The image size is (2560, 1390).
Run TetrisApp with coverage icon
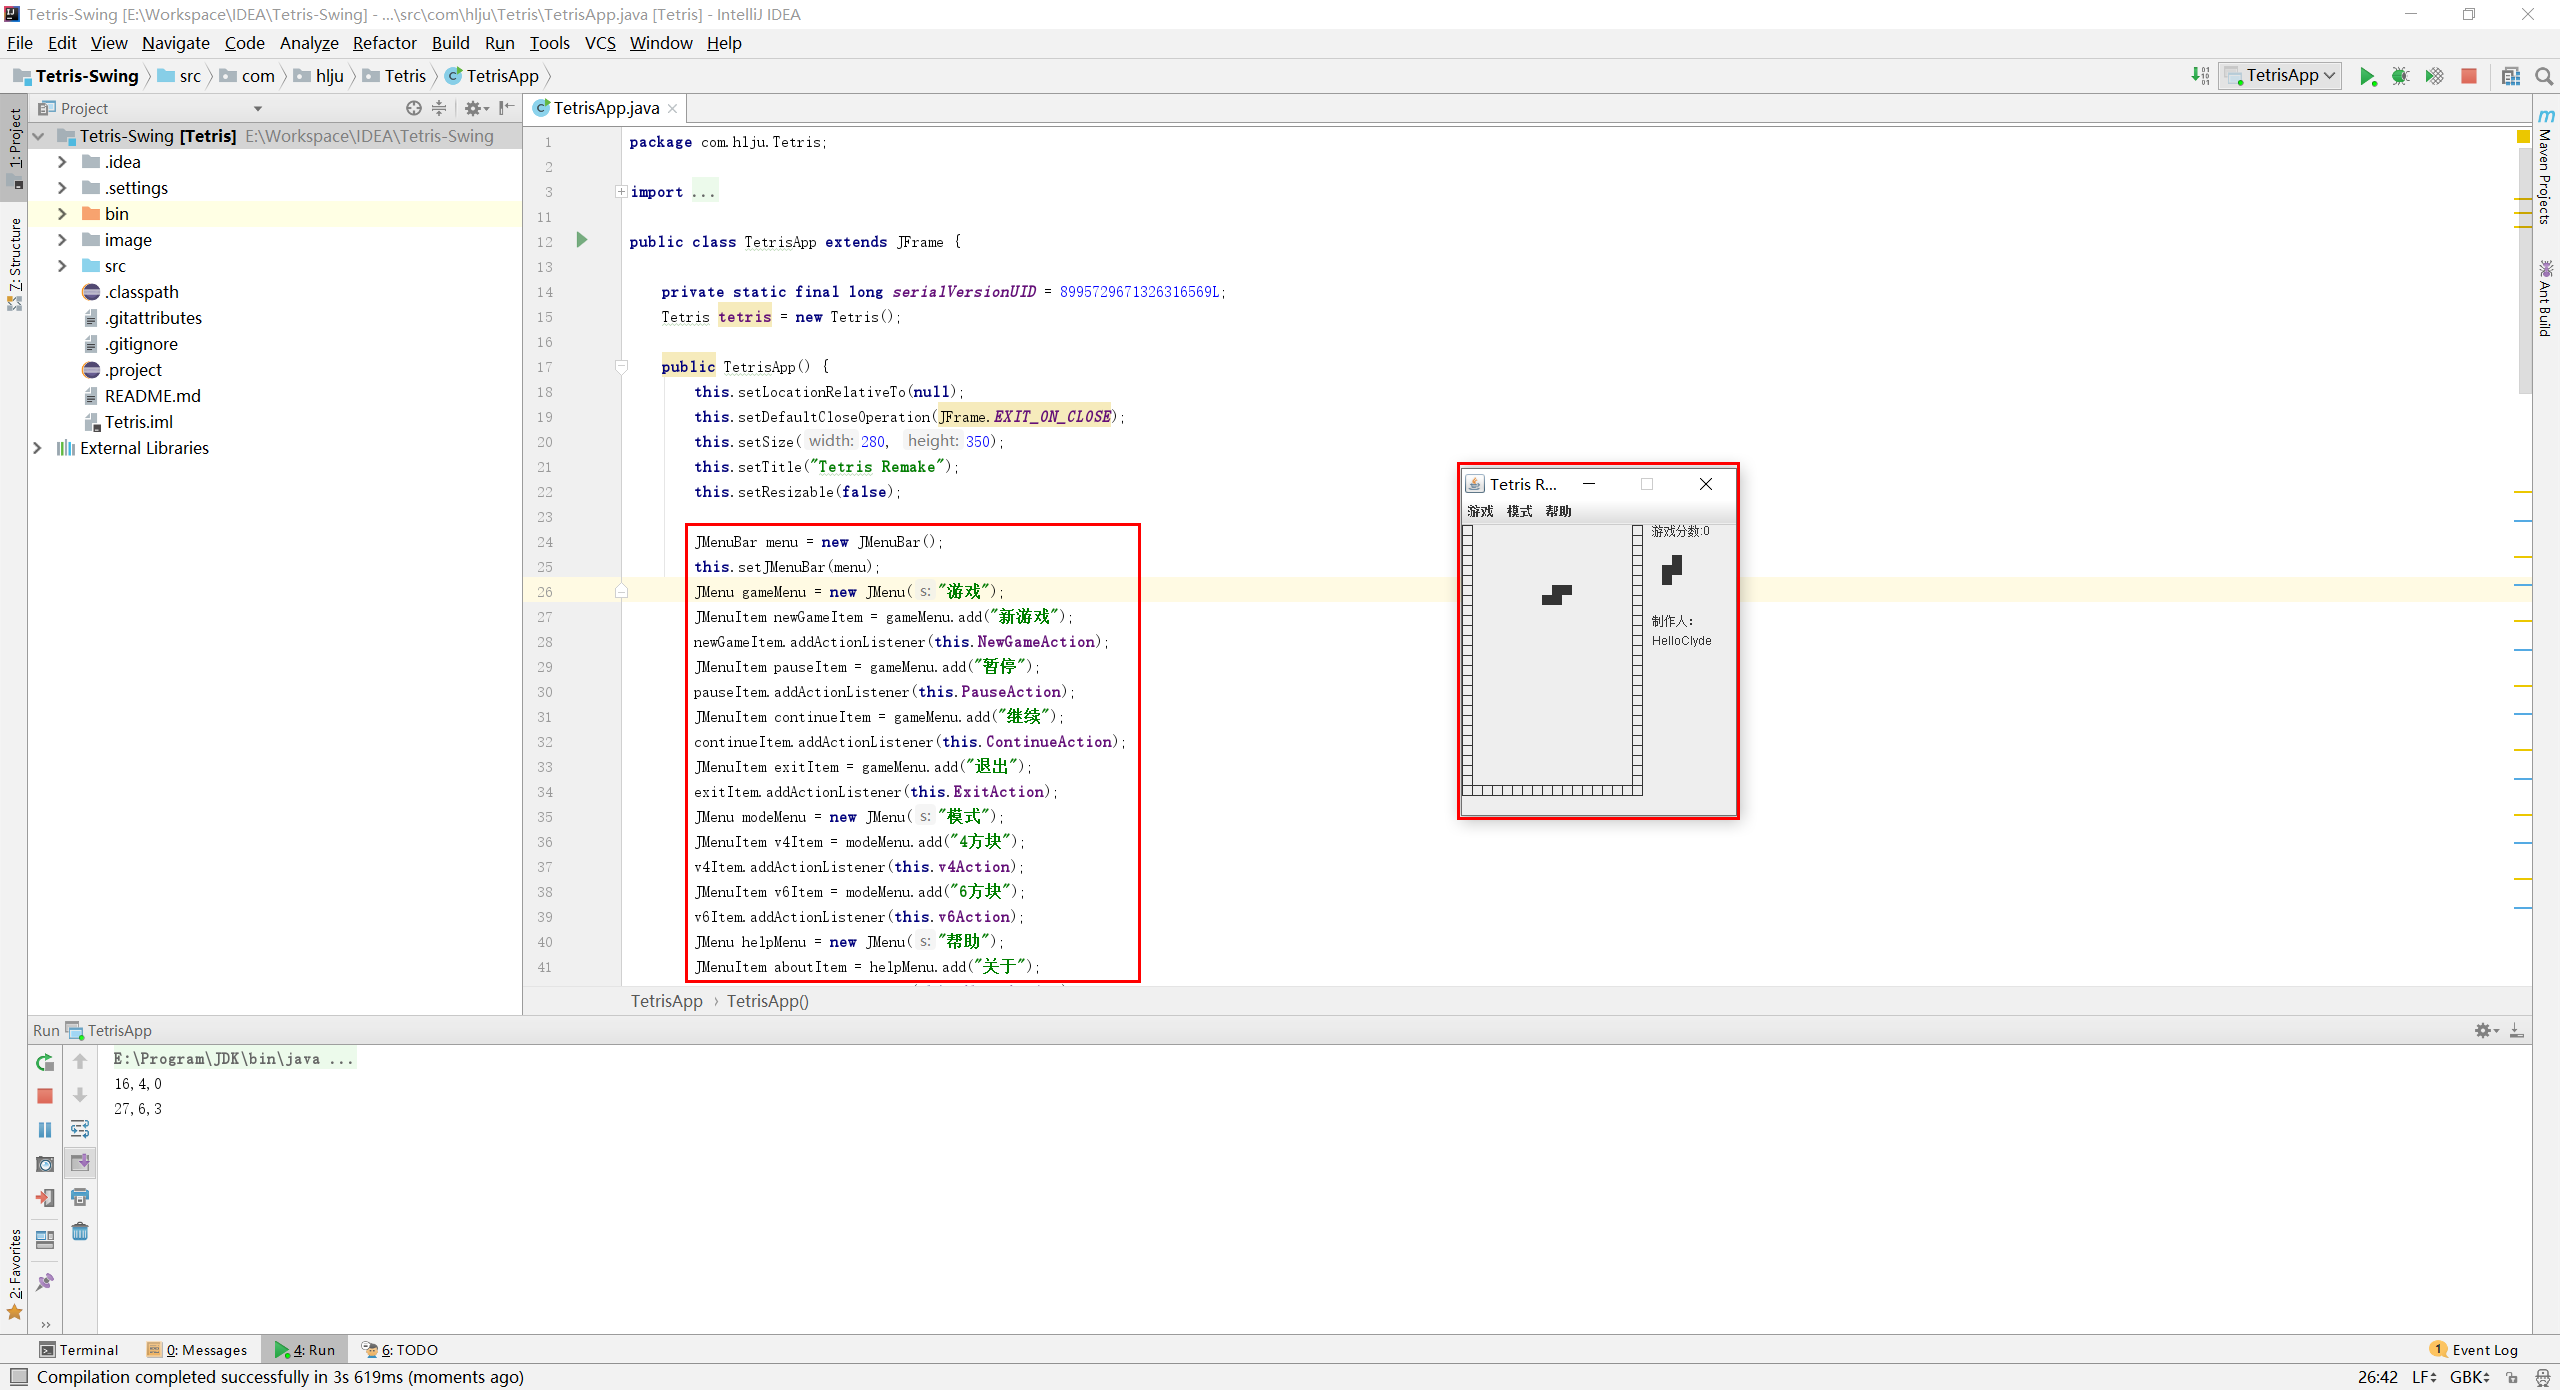(2434, 76)
